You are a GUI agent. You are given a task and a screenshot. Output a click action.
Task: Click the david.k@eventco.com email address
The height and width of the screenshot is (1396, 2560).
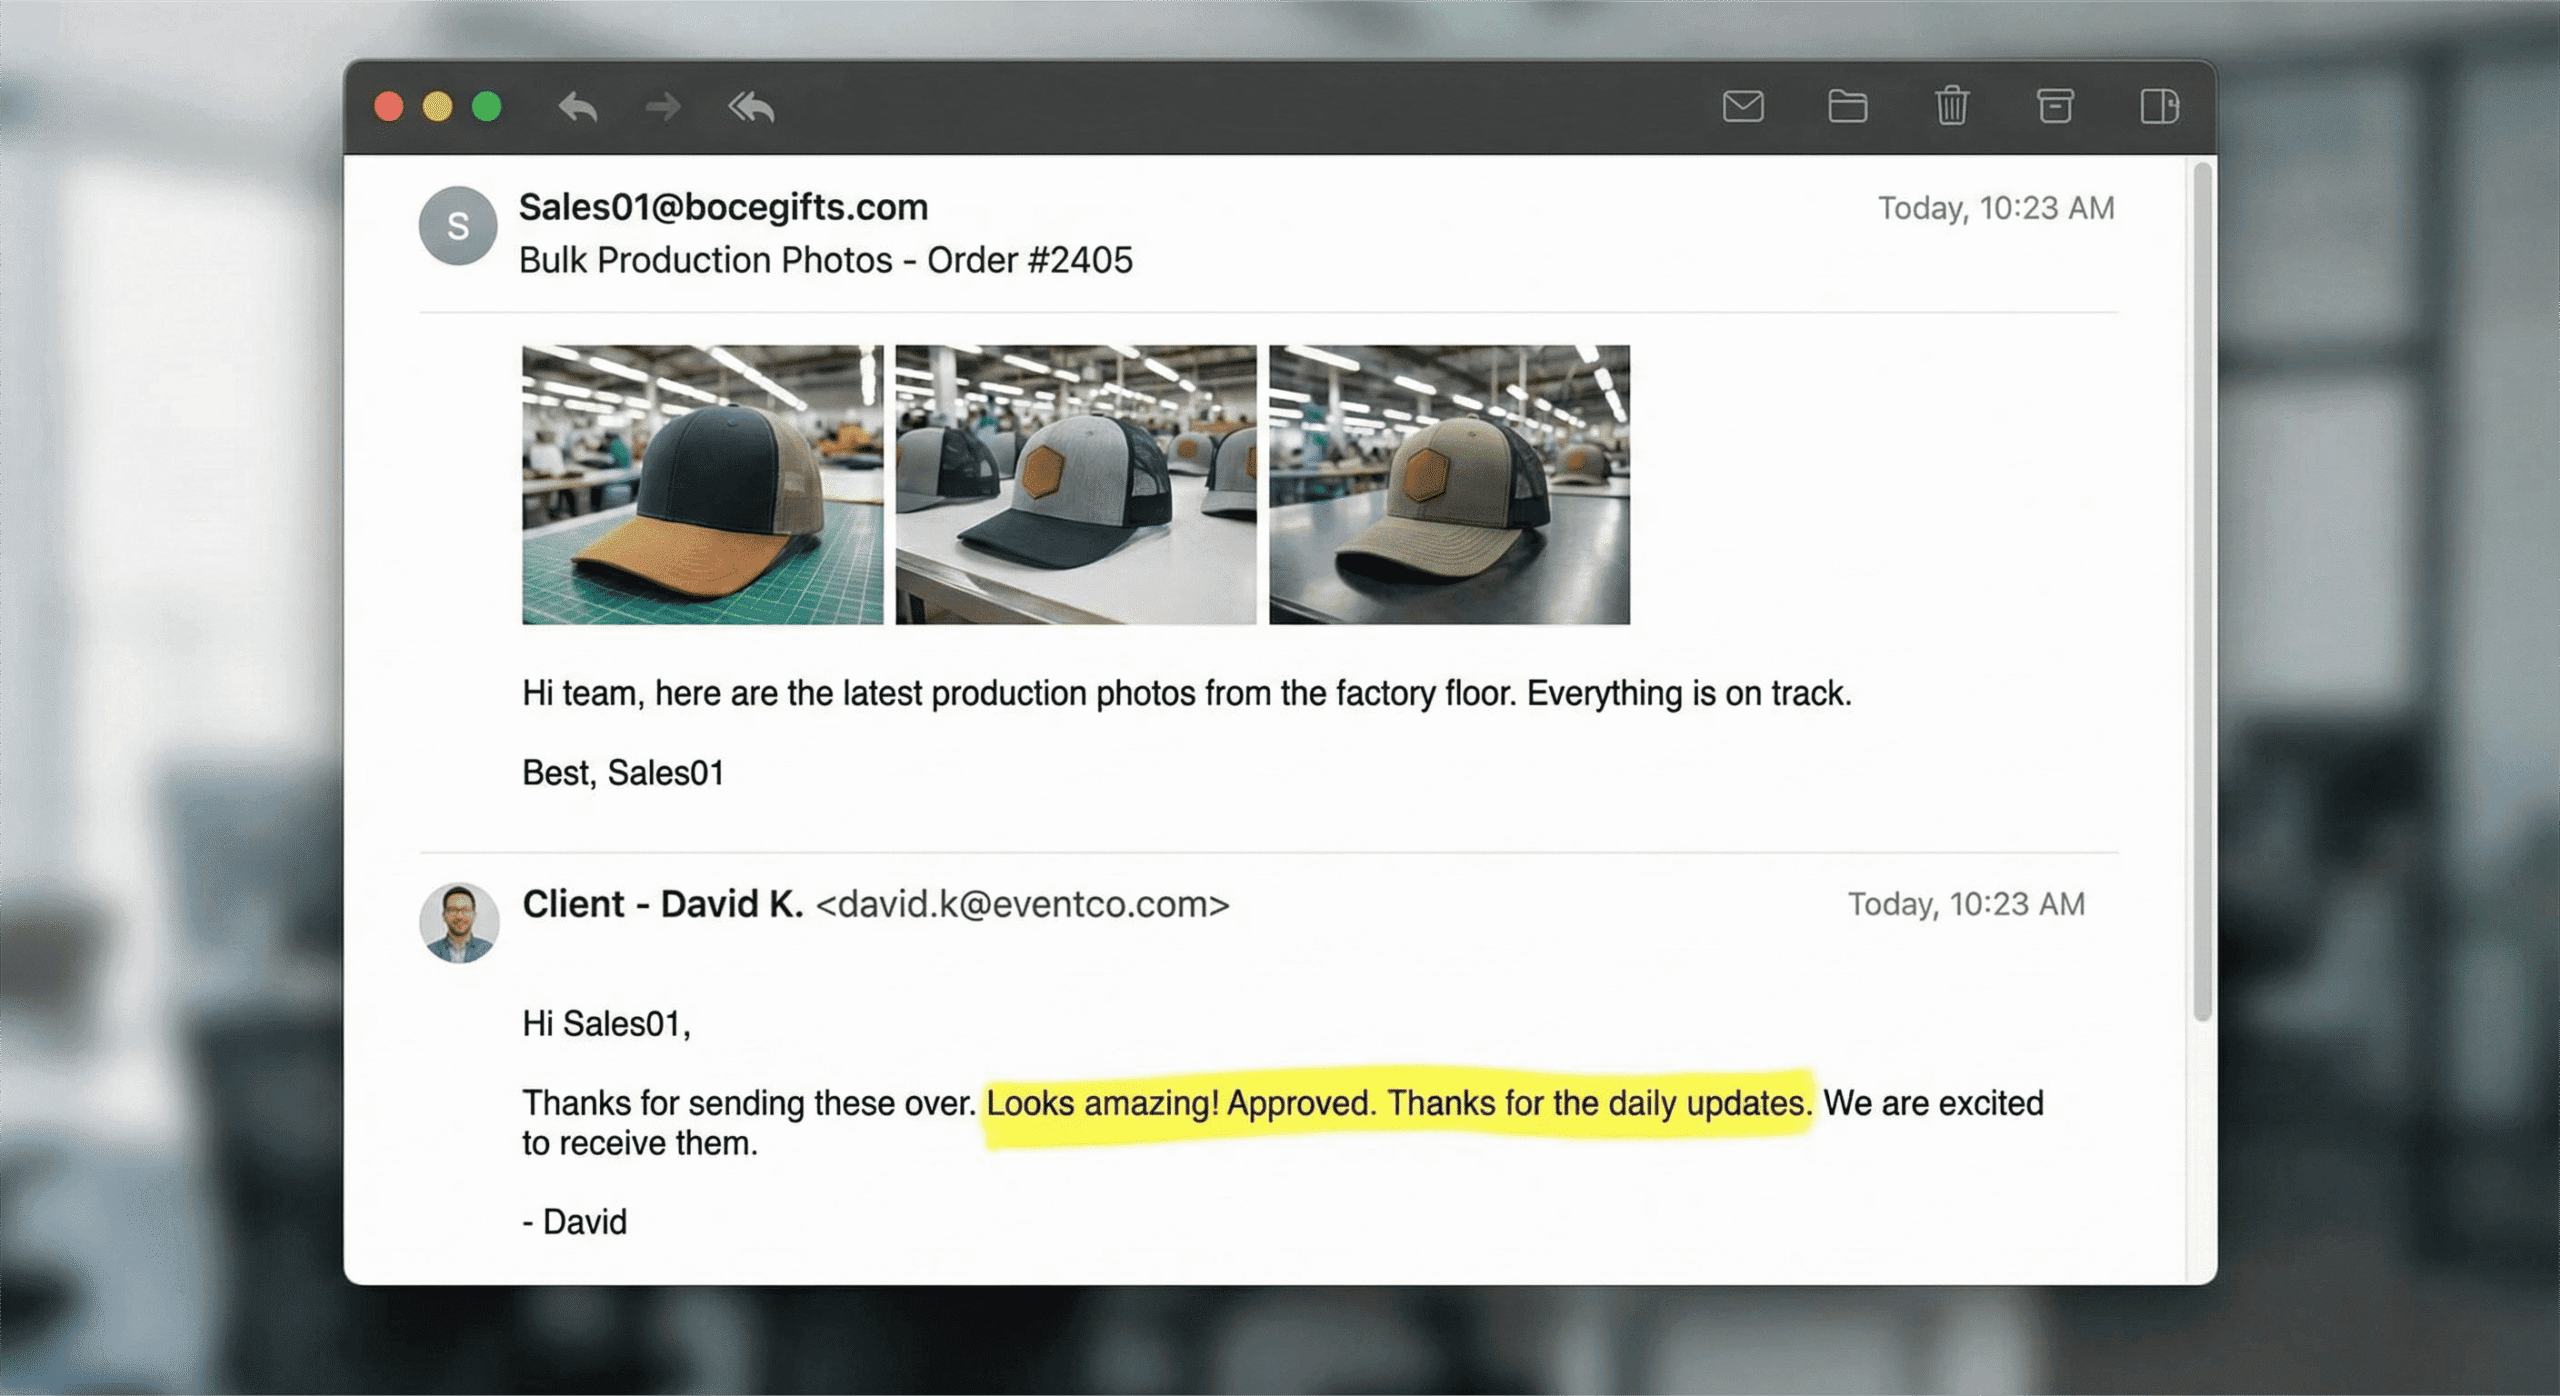pos(1022,904)
